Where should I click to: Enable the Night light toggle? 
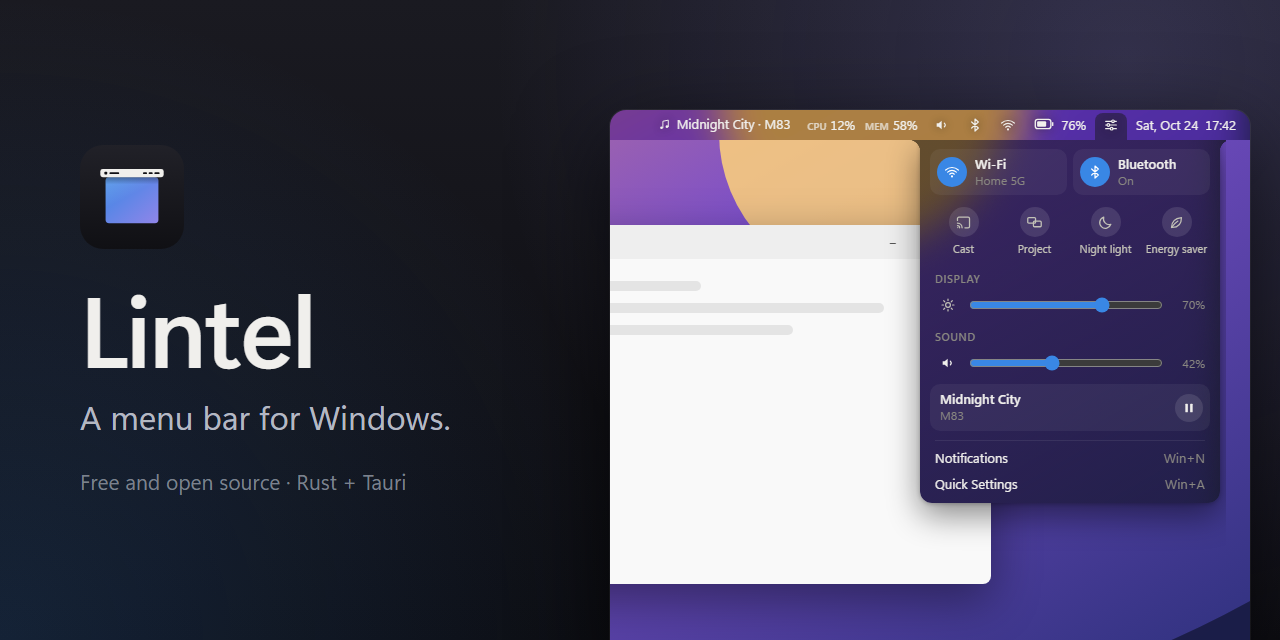[x=1105, y=223]
